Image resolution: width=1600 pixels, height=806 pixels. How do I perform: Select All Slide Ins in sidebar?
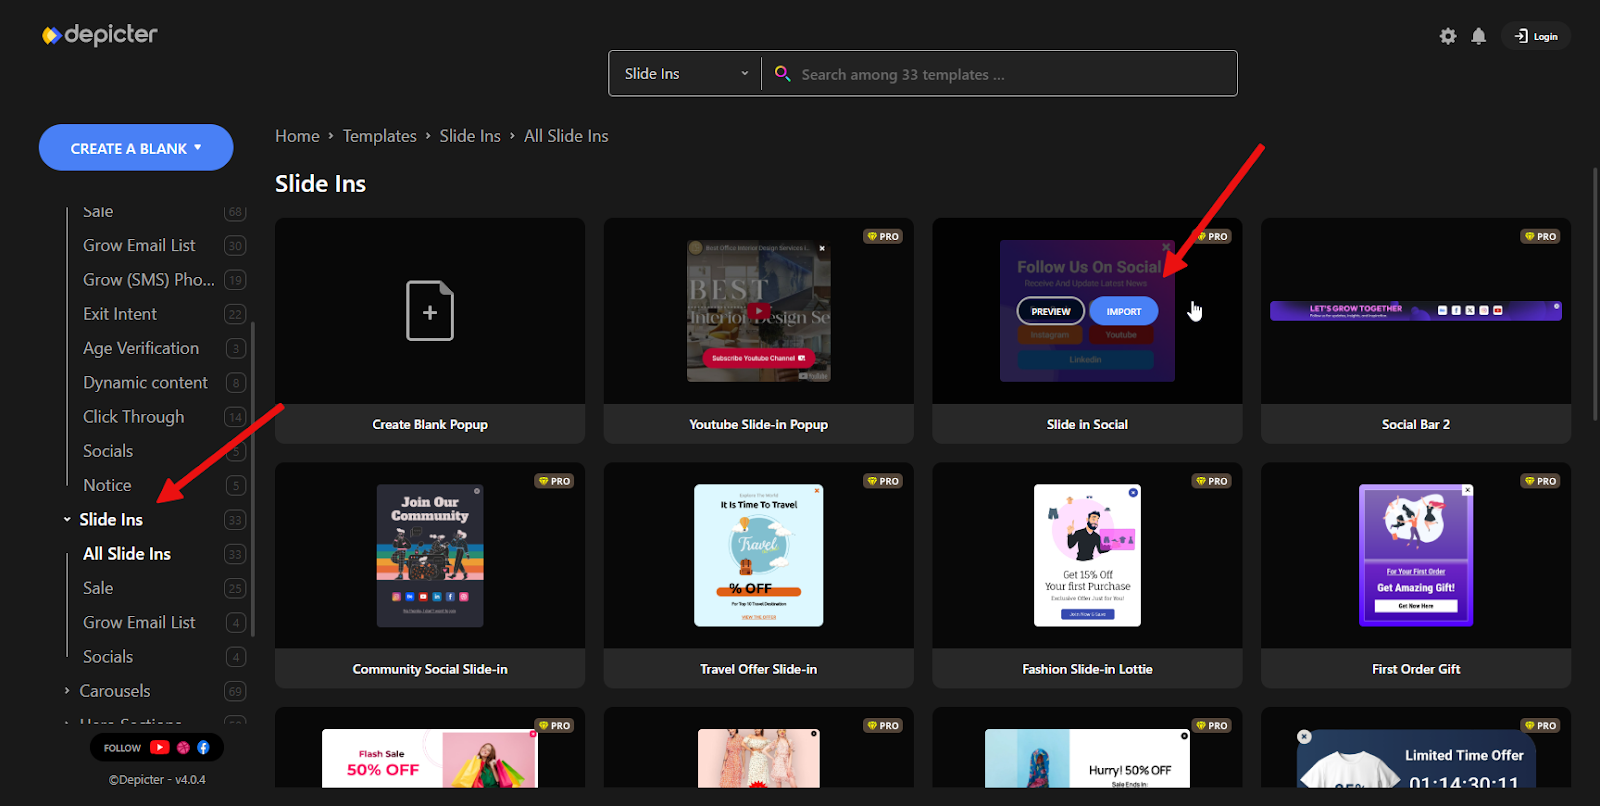127,554
